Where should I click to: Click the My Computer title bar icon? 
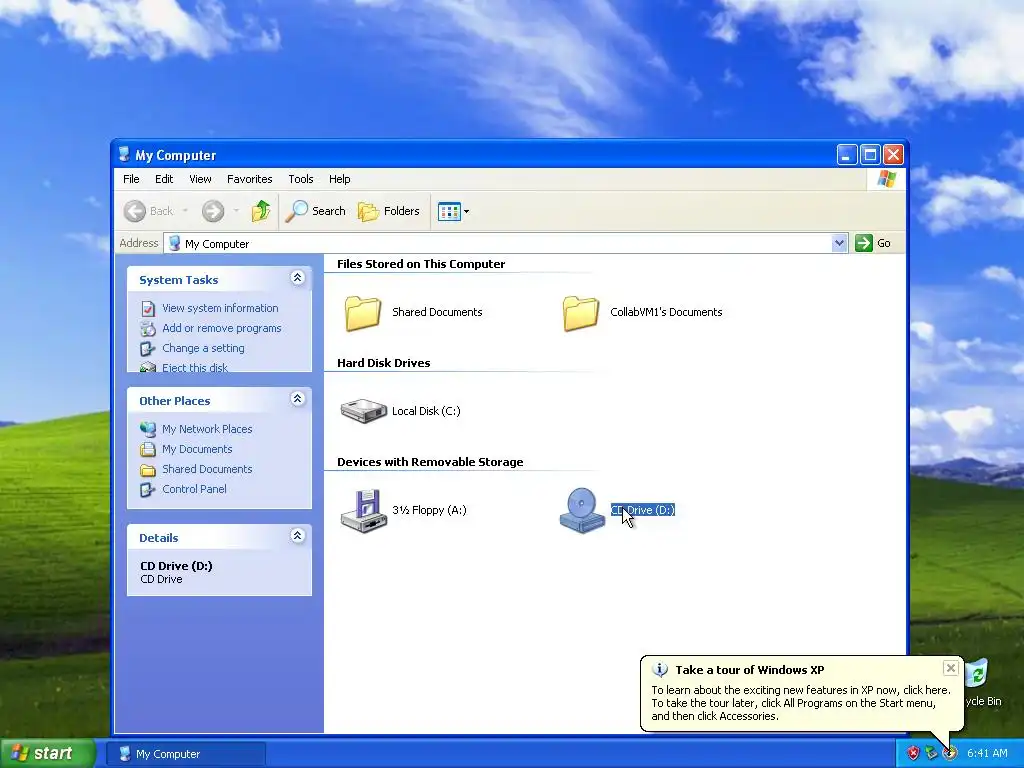pyautogui.click(x=124, y=155)
